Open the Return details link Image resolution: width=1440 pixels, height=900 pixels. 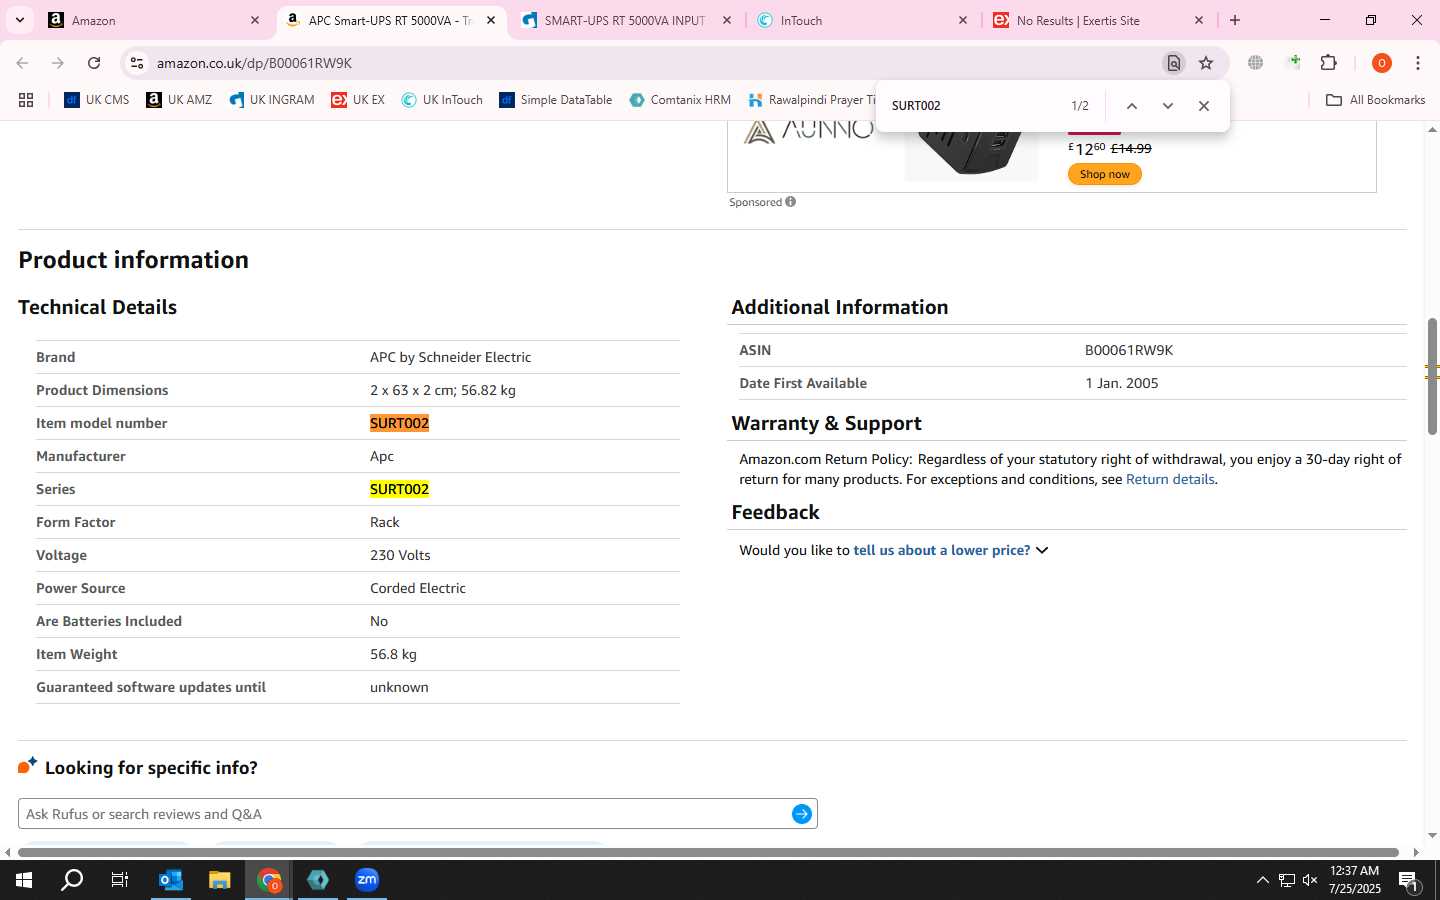coord(1170,479)
